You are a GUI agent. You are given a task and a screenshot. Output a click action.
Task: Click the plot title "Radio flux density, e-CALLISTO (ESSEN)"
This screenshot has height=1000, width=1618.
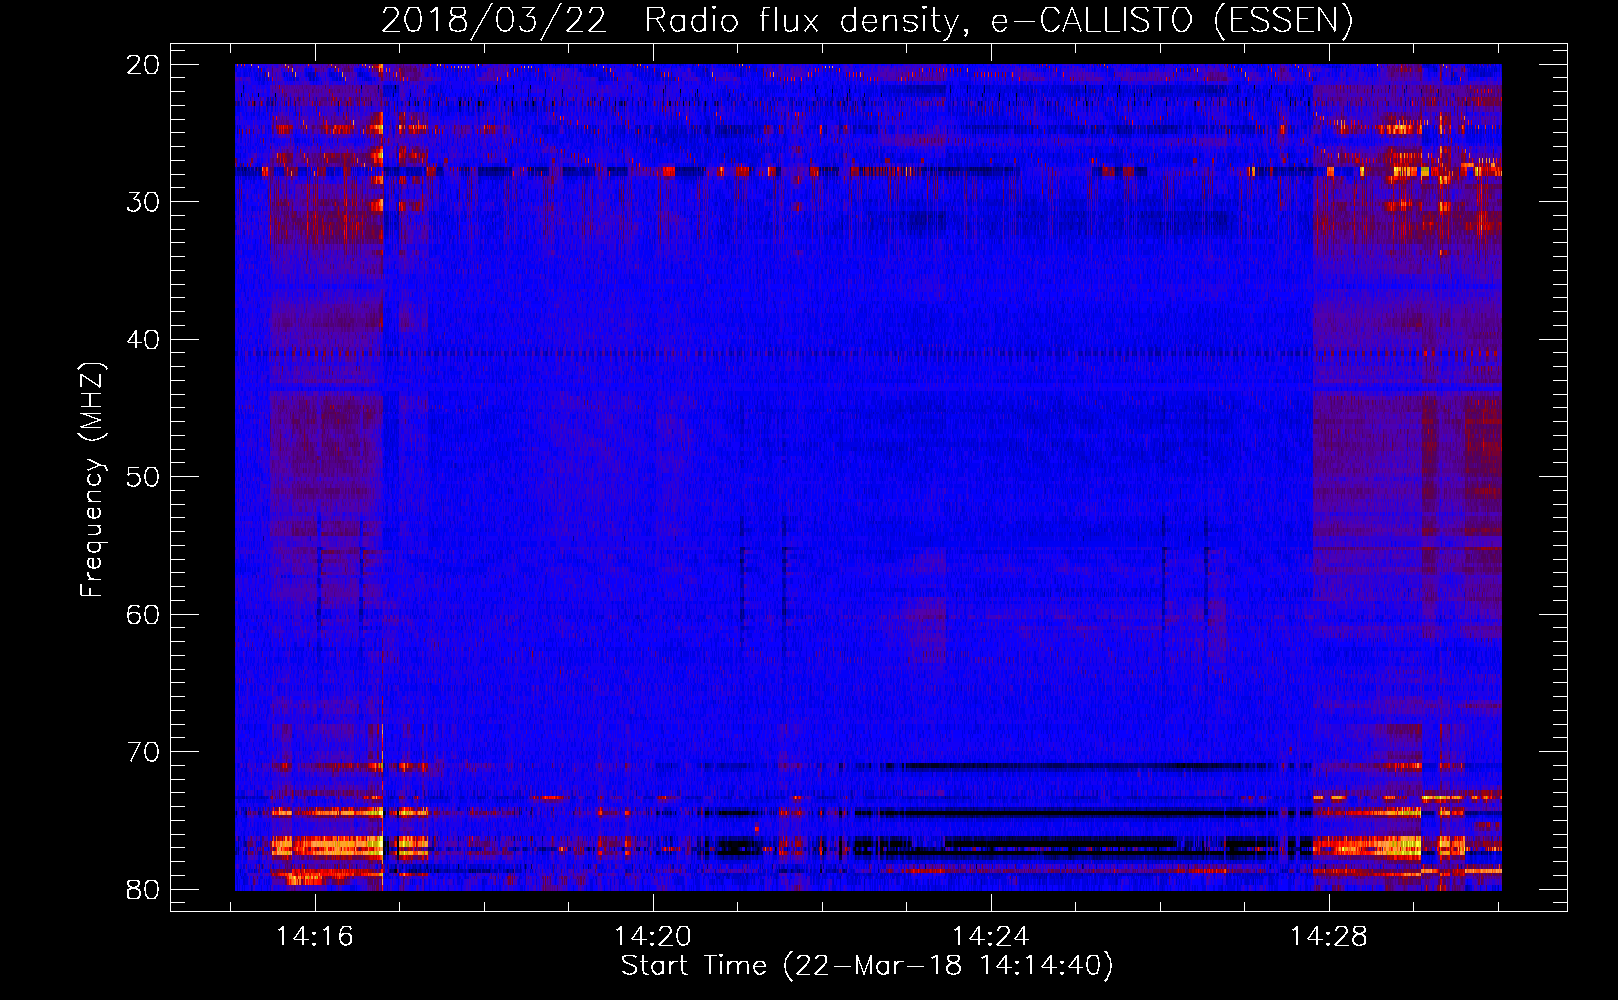998,21
